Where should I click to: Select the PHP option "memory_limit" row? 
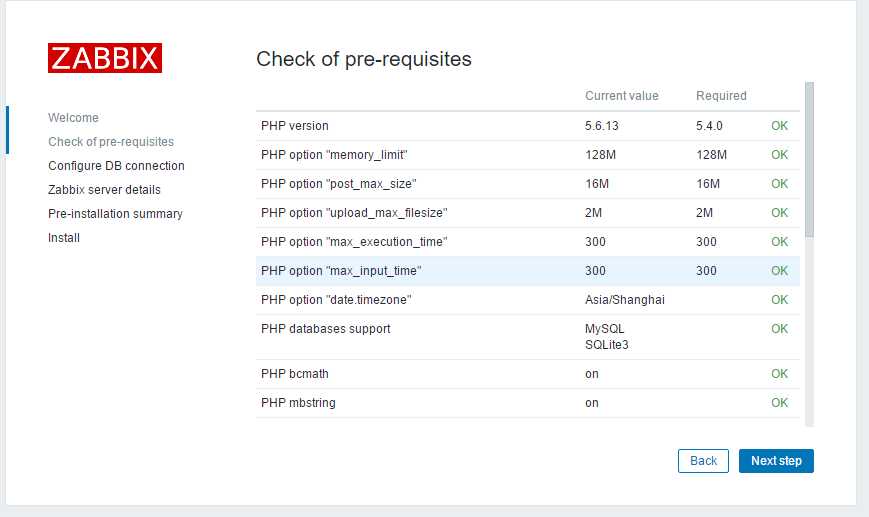pos(528,155)
